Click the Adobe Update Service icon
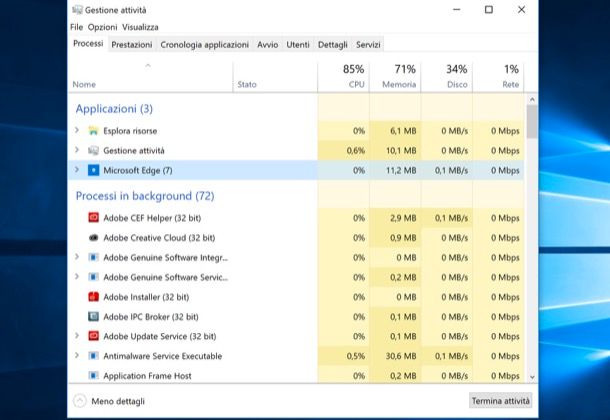The height and width of the screenshot is (420, 610). tap(93, 336)
